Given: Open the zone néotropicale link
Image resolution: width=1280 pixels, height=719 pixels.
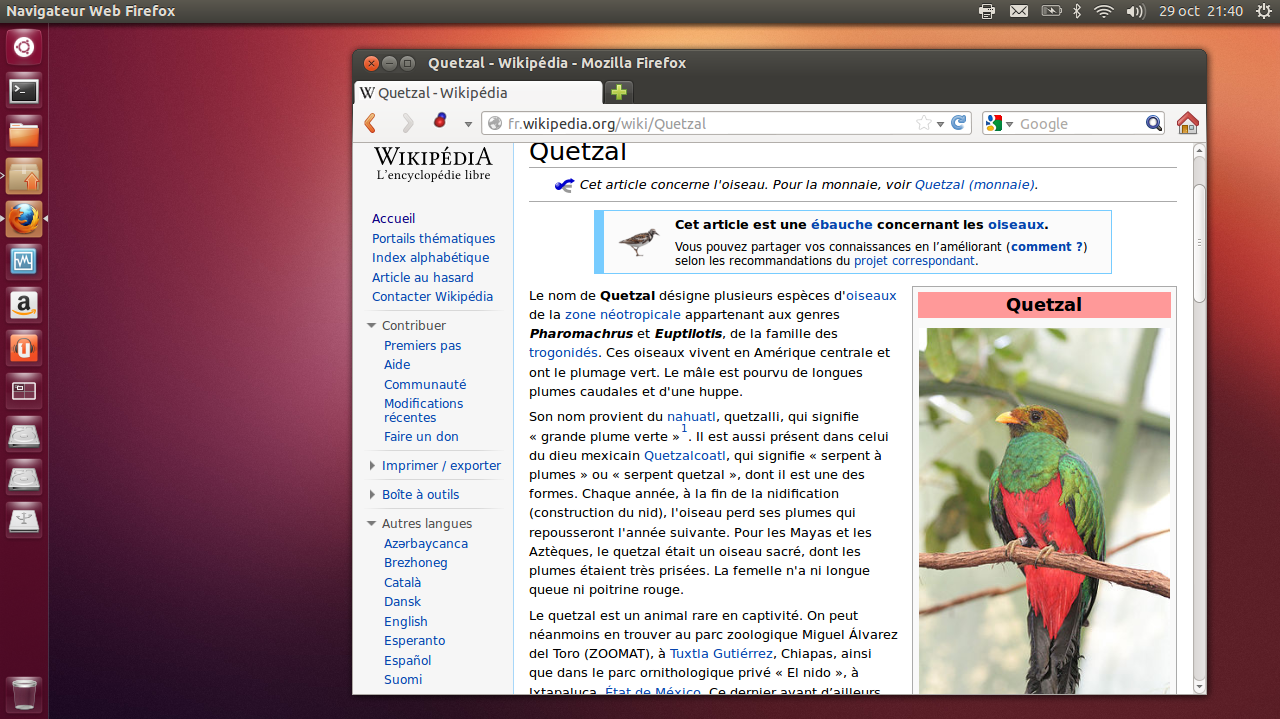Looking at the screenshot, I should [x=622, y=314].
